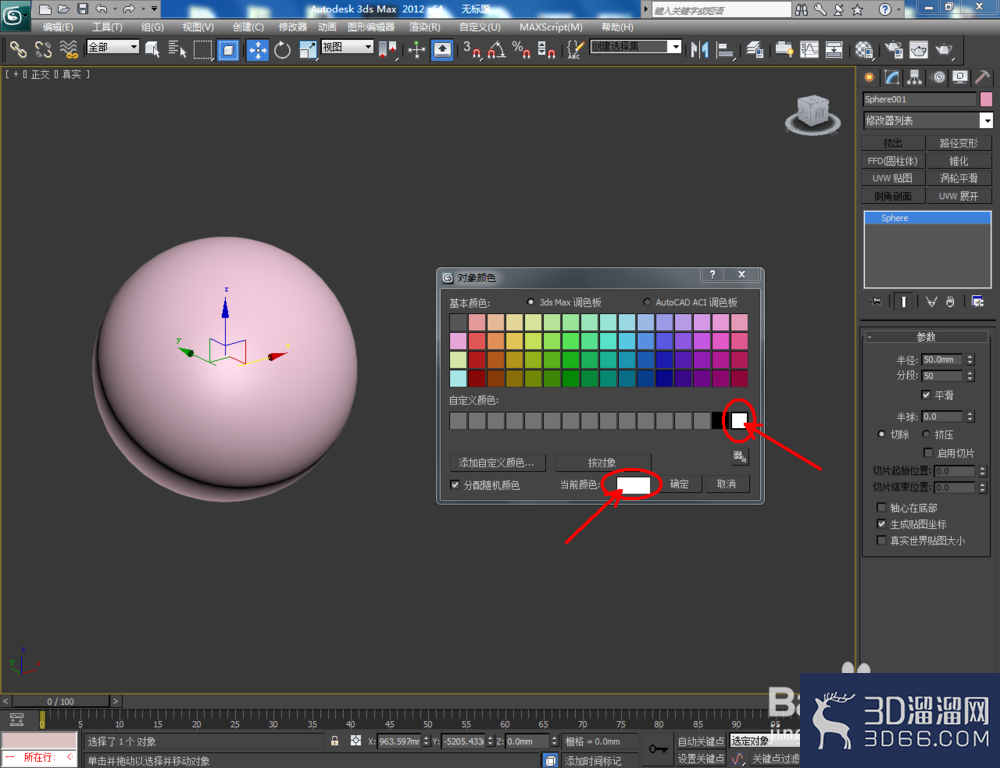Open the 视图 reference coordinate dropdown
This screenshot has width=1000, height=768.
pyautogui.click(x=347, y=47)
